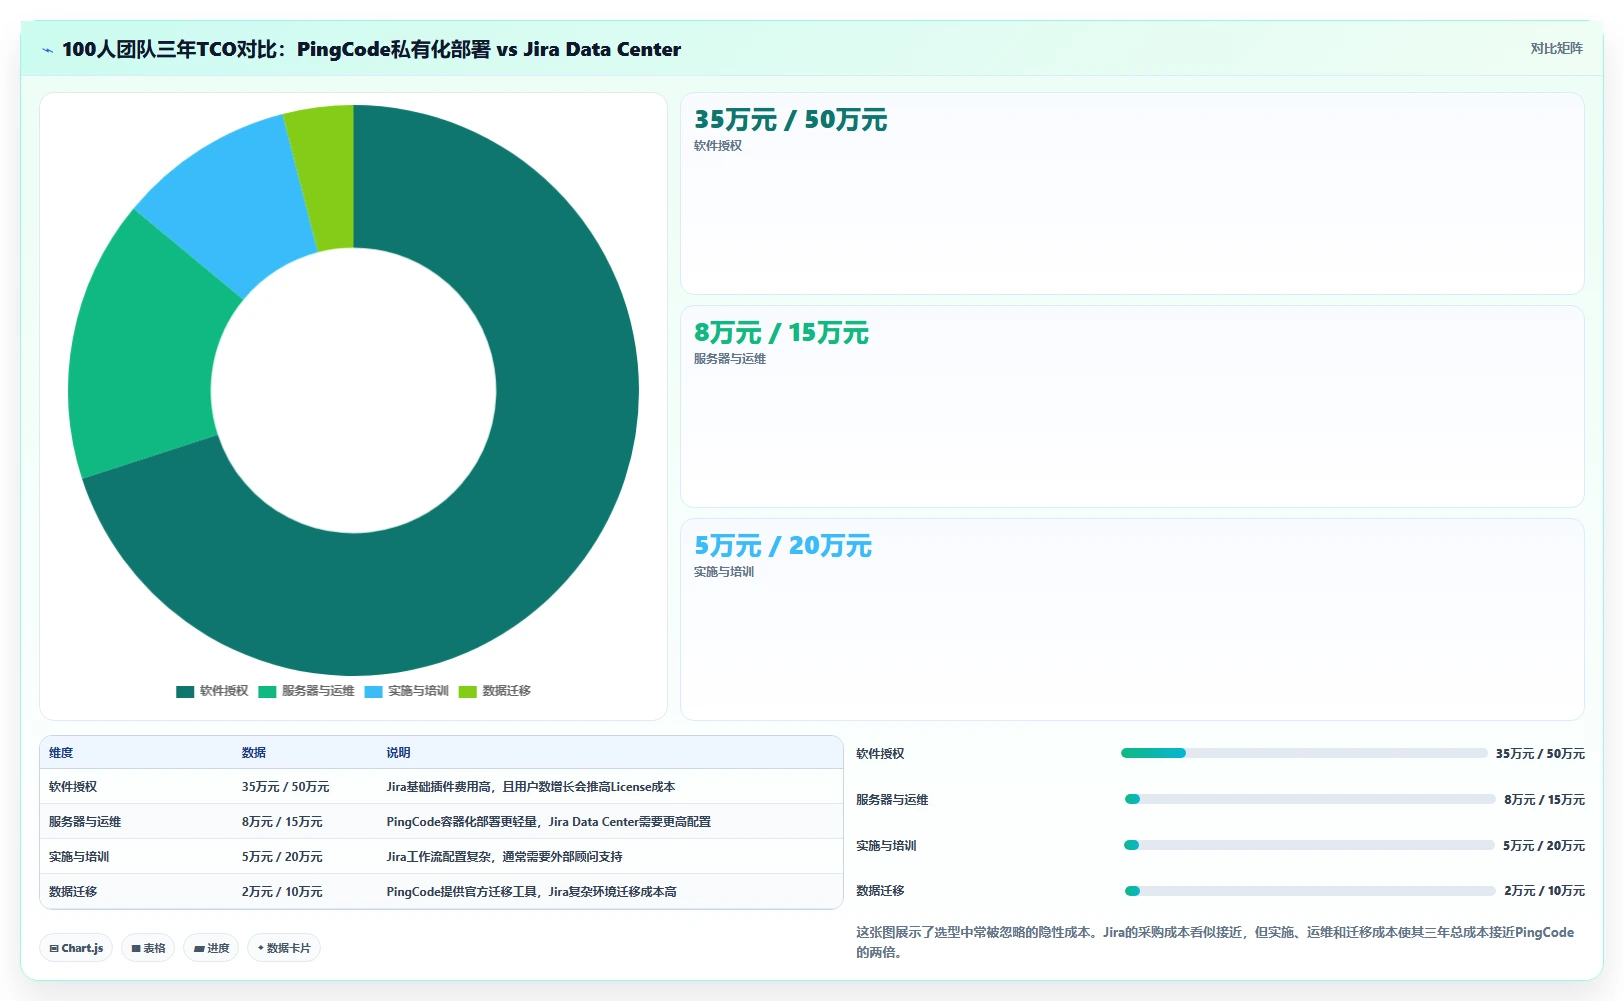Select the 服务器与运维 table row label
The image size is (1624, 1001).
pos(85,822)
